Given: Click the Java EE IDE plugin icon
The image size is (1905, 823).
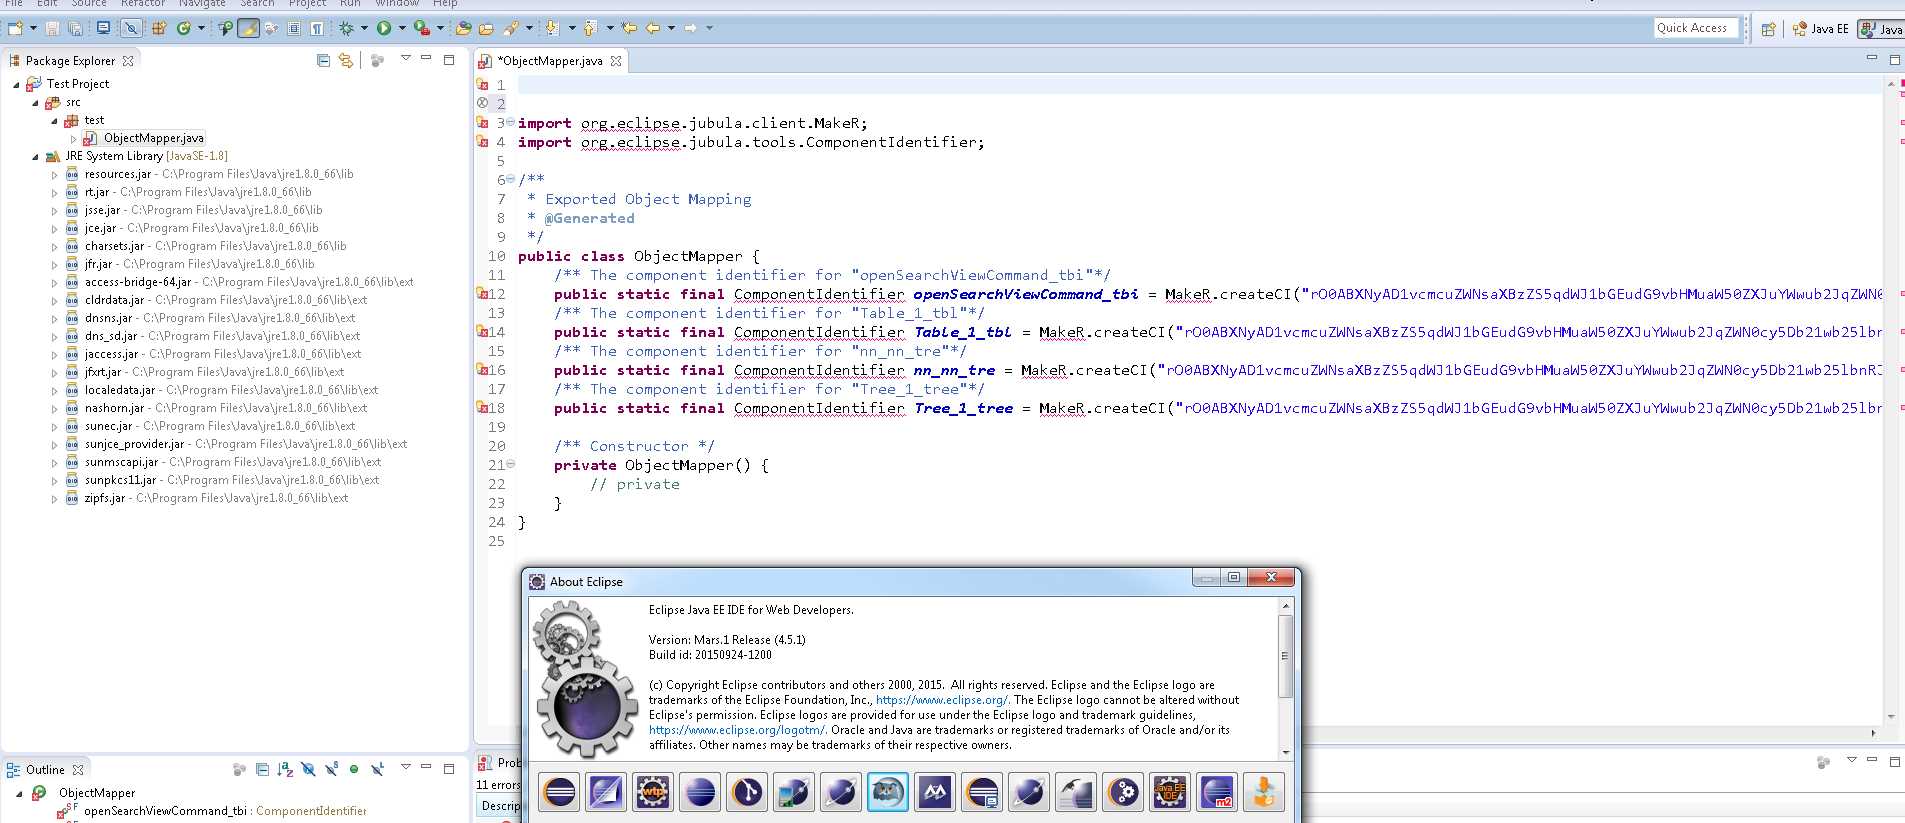Looking at the screenshot, I should (1170, 793).
